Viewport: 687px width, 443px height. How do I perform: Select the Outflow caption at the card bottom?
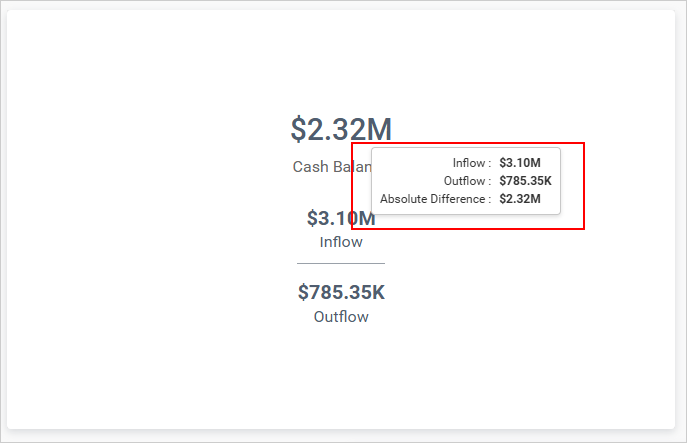[341, 317]
